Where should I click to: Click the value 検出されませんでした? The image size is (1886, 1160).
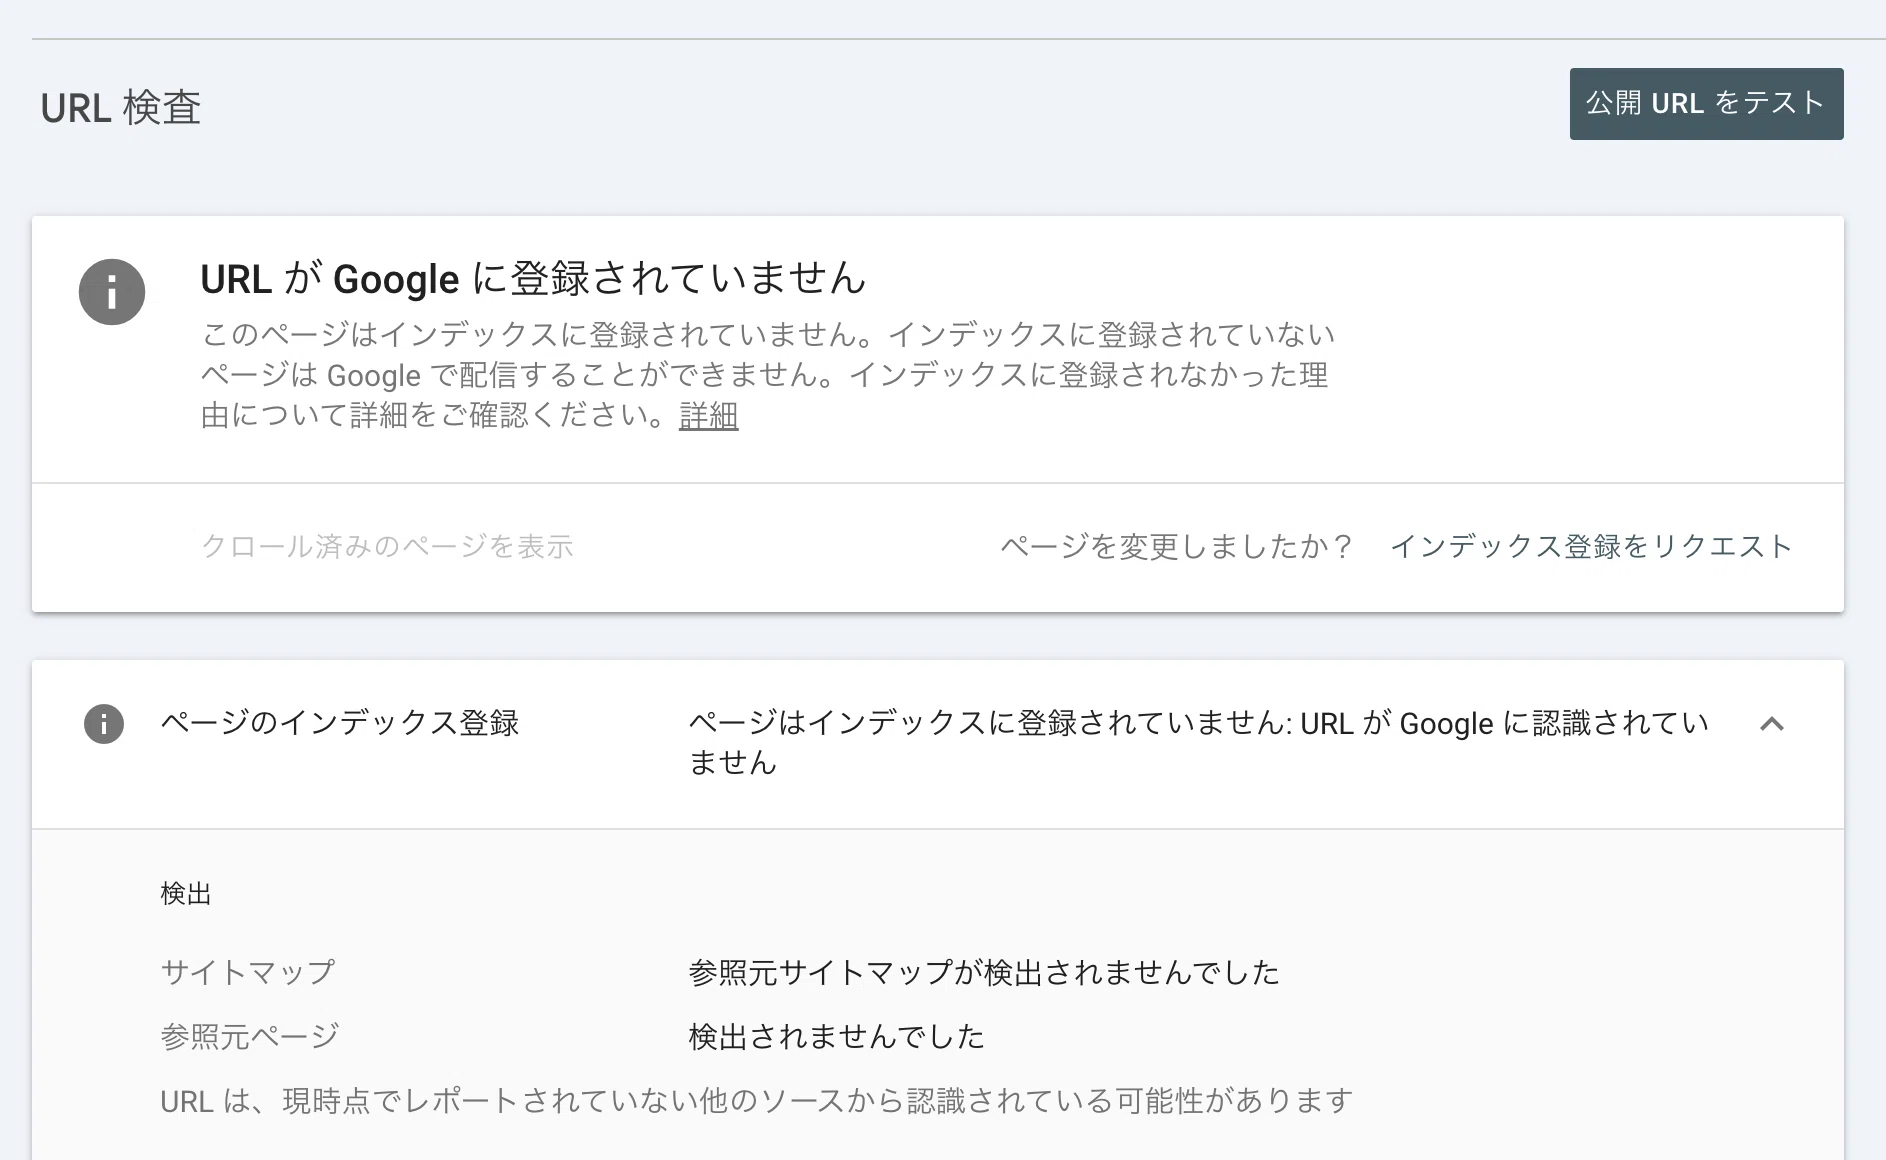click(x=837, y=1036)
